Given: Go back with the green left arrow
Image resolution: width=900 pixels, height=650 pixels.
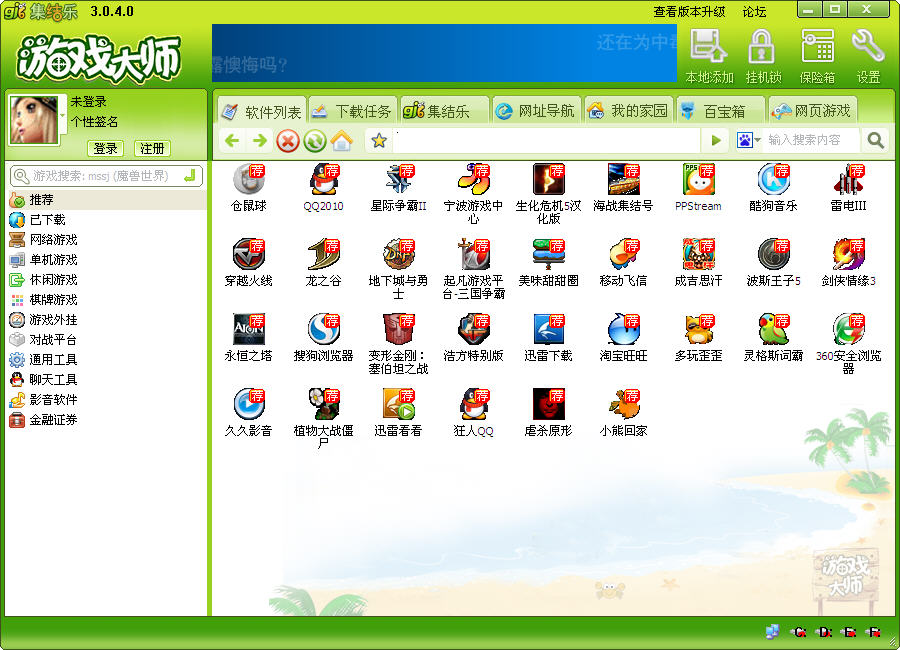Looking at the screenshot, I should (x=232, y=140).
